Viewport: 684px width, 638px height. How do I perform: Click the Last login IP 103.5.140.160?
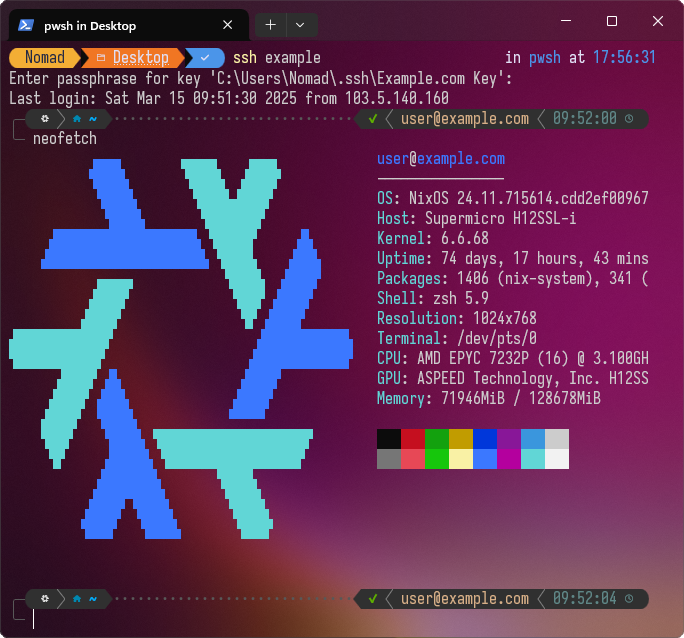pyautogui.click(x=397, y=98)
